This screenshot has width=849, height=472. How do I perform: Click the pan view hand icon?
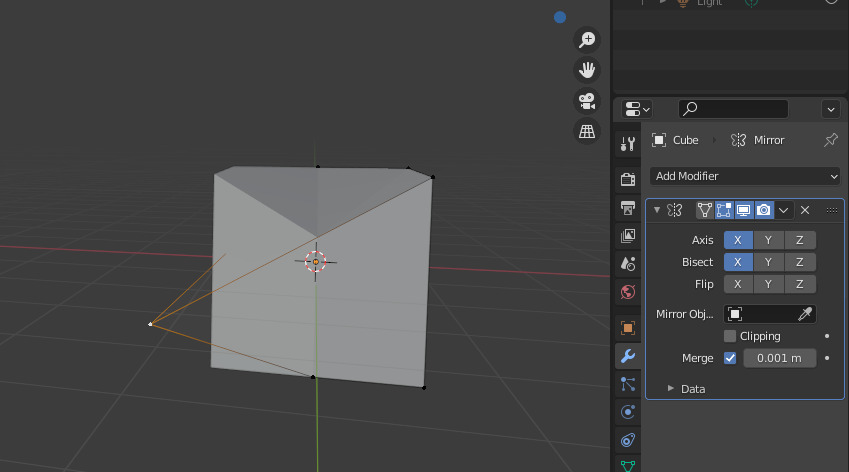[x=587, y=70]
